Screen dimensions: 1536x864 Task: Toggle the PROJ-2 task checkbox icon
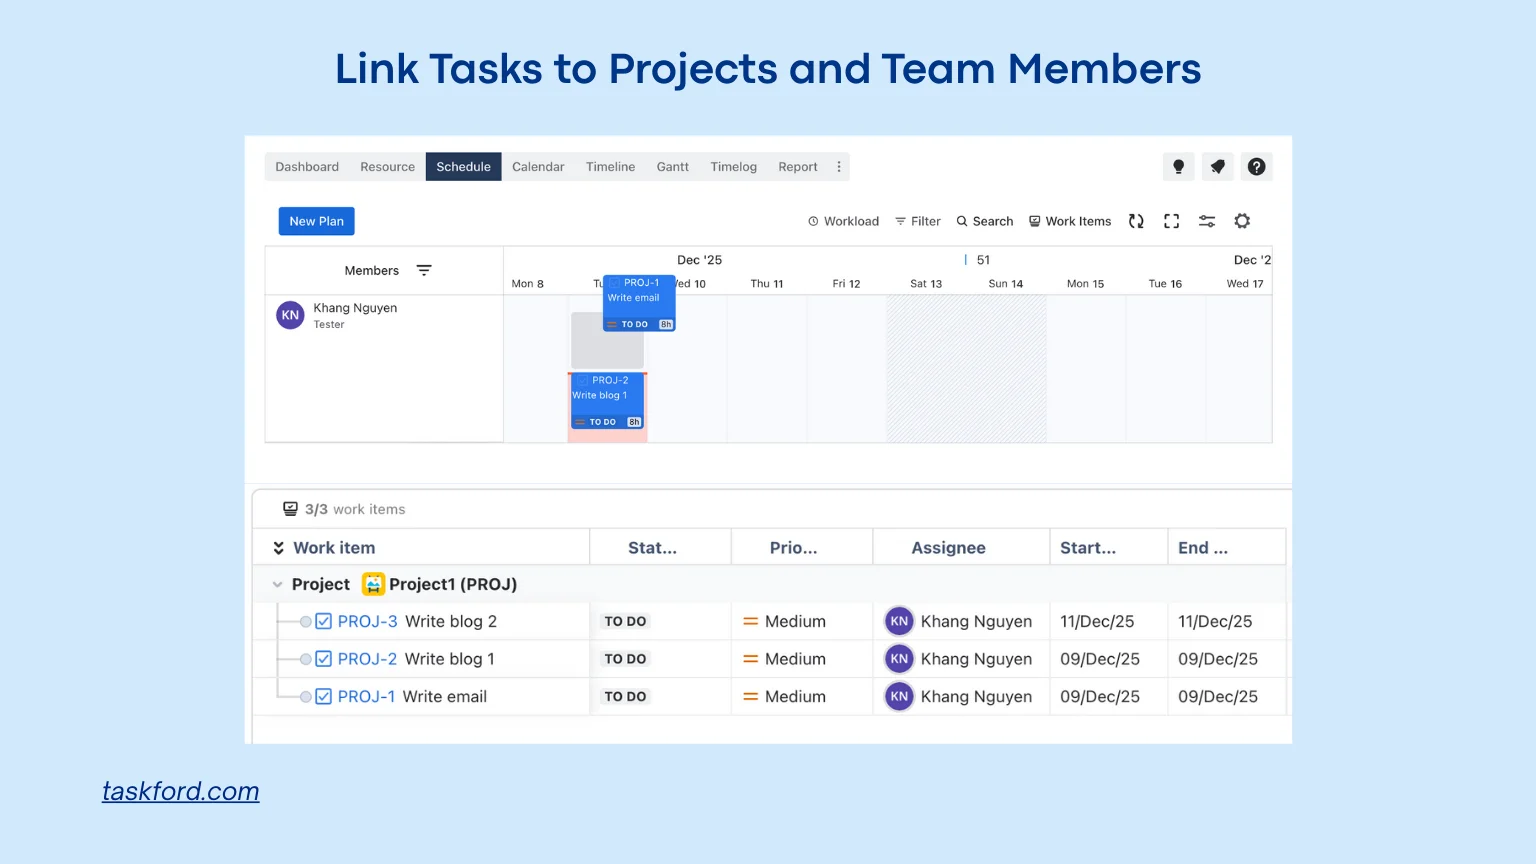324,659
